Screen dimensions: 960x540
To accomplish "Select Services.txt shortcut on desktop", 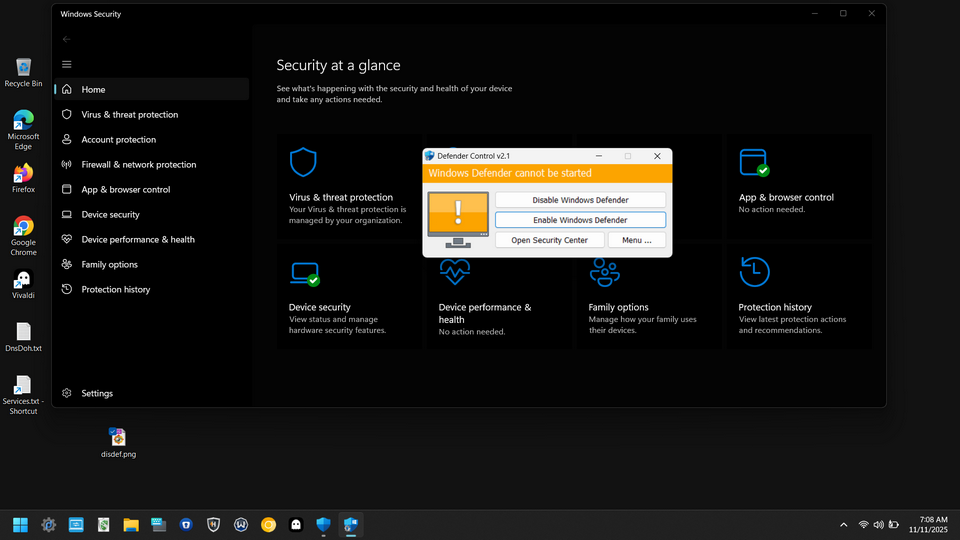I will (x=23, y=396).
